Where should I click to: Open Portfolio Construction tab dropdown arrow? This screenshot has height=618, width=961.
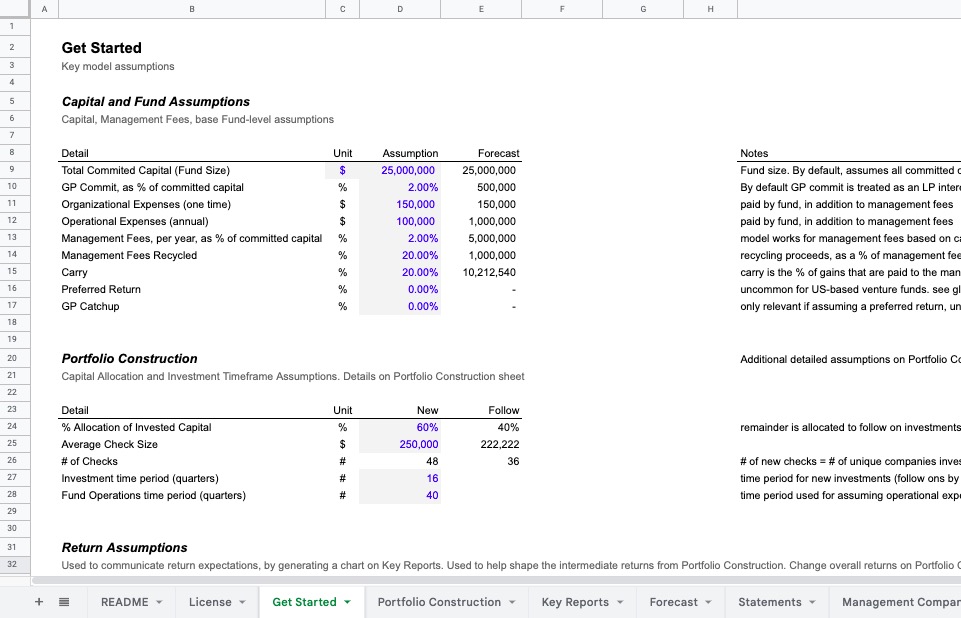(512, 603)
